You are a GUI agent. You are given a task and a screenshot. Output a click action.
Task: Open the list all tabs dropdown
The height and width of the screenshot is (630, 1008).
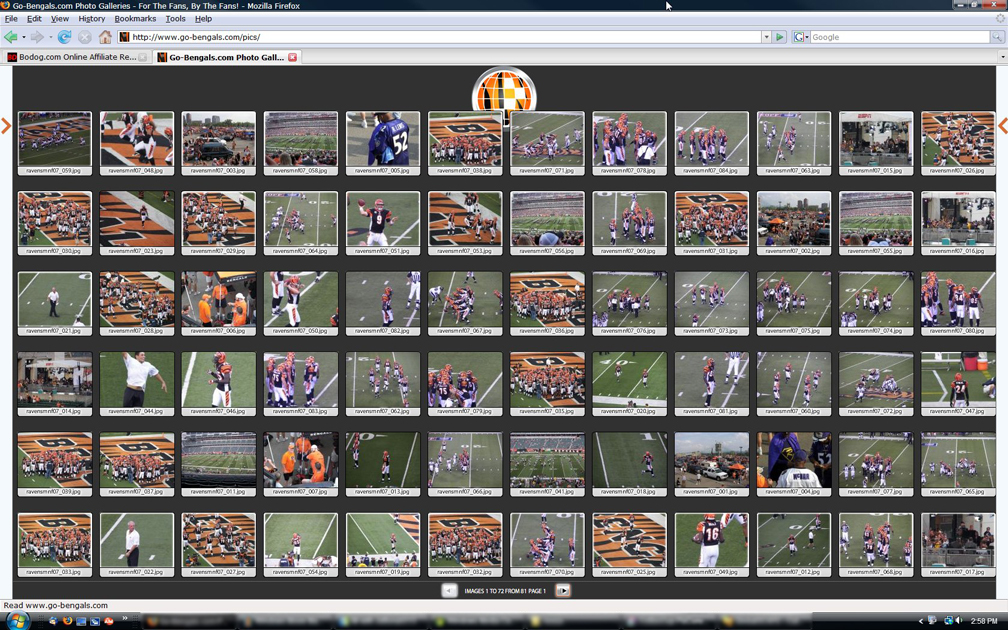point(1002,58)
